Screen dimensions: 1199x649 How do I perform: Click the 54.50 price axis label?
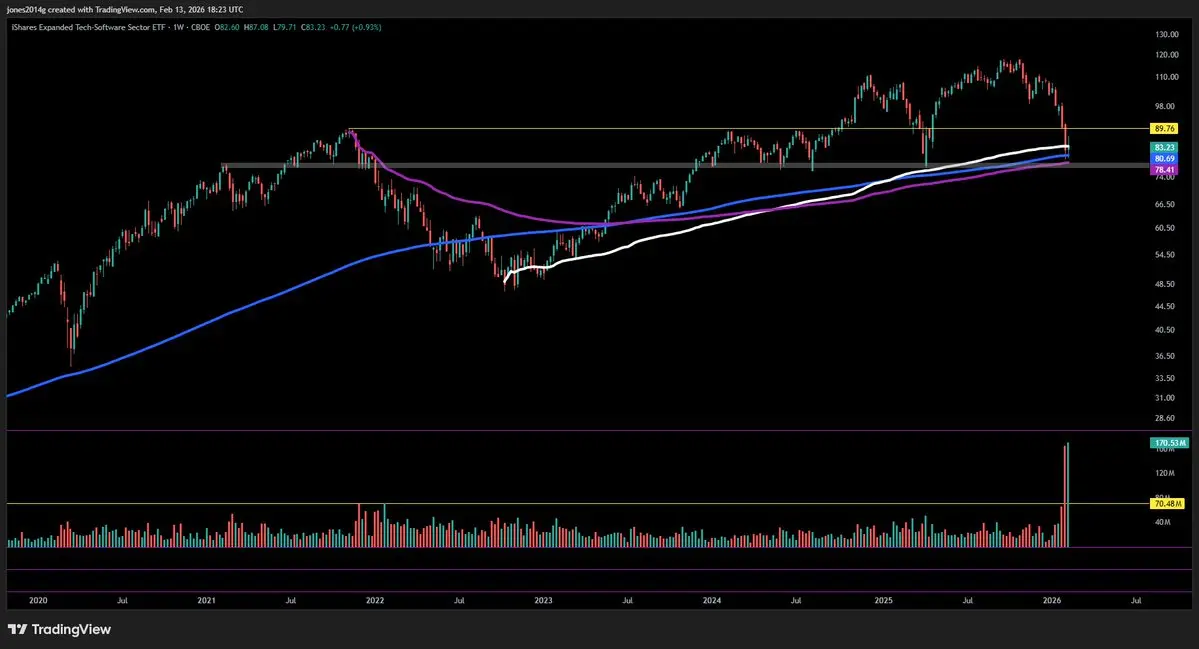[1165, 255]
